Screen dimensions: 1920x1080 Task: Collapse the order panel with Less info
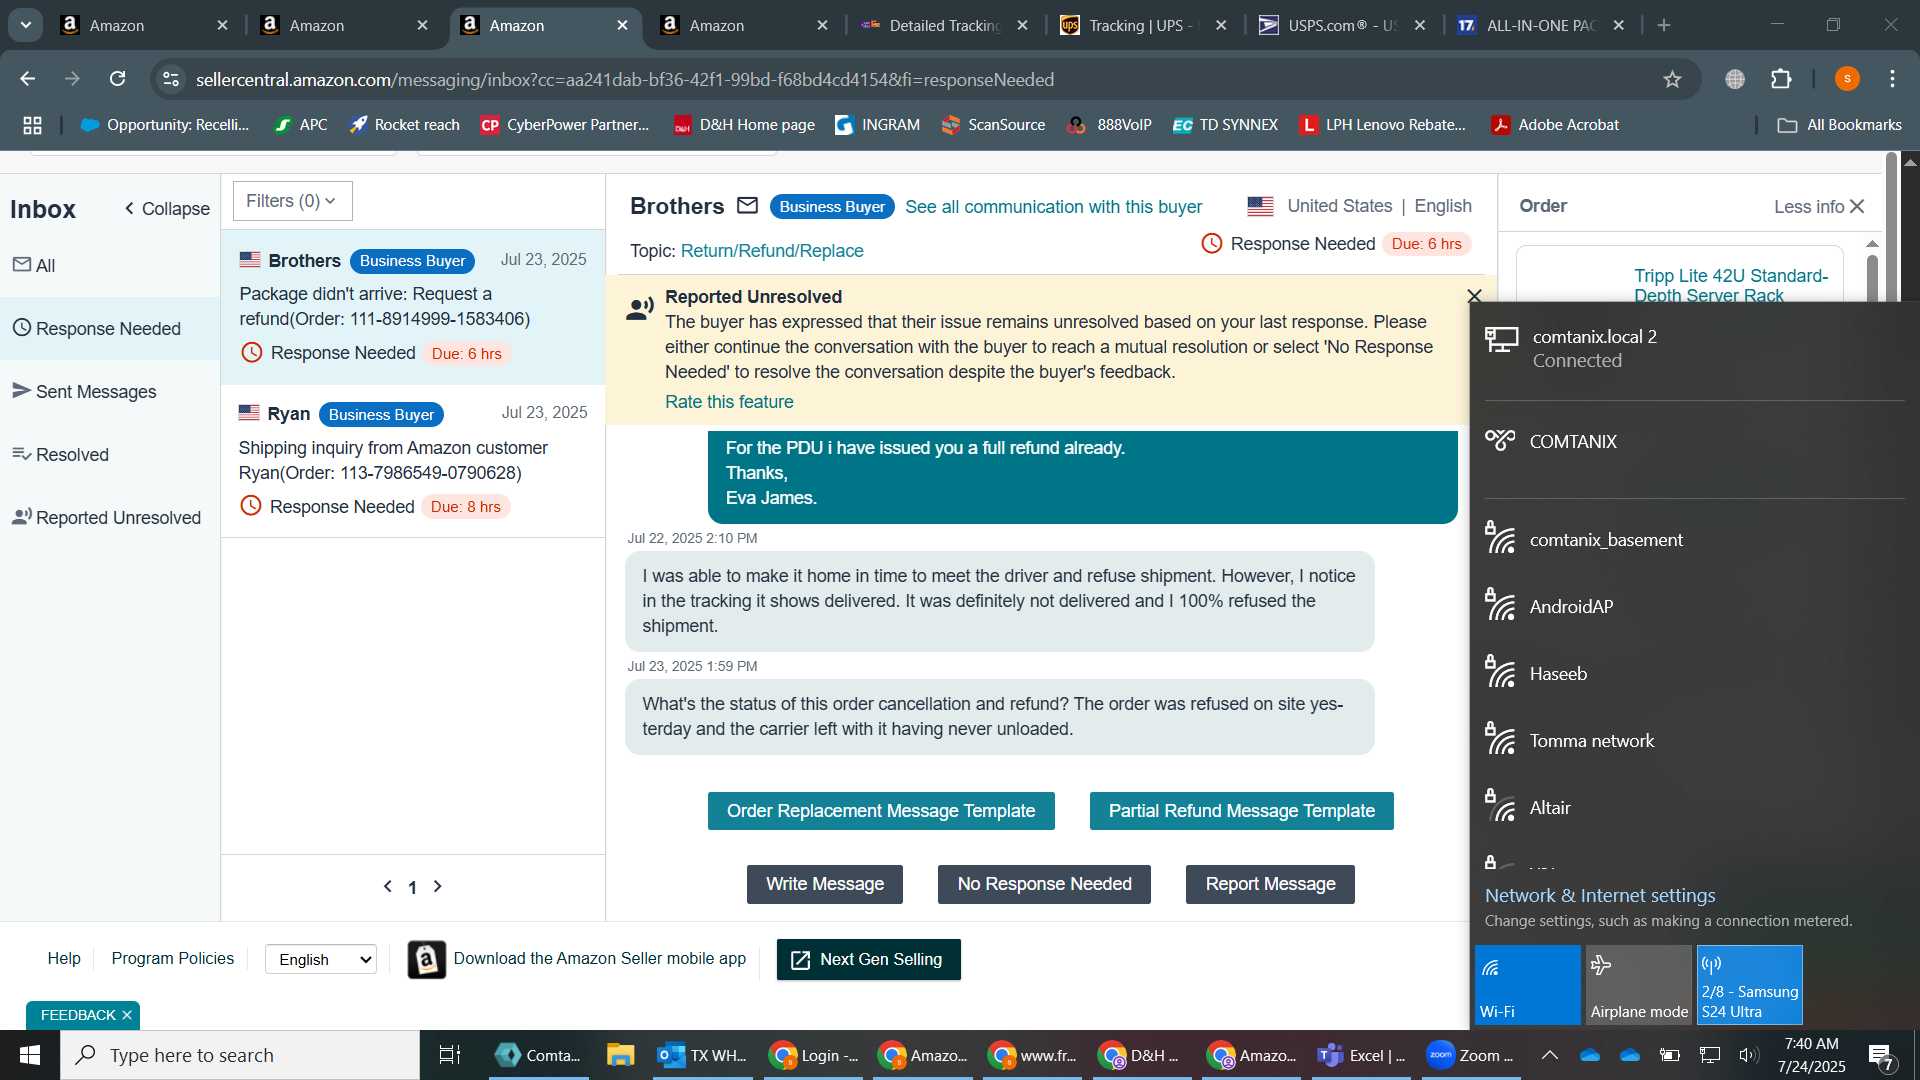1819,206
